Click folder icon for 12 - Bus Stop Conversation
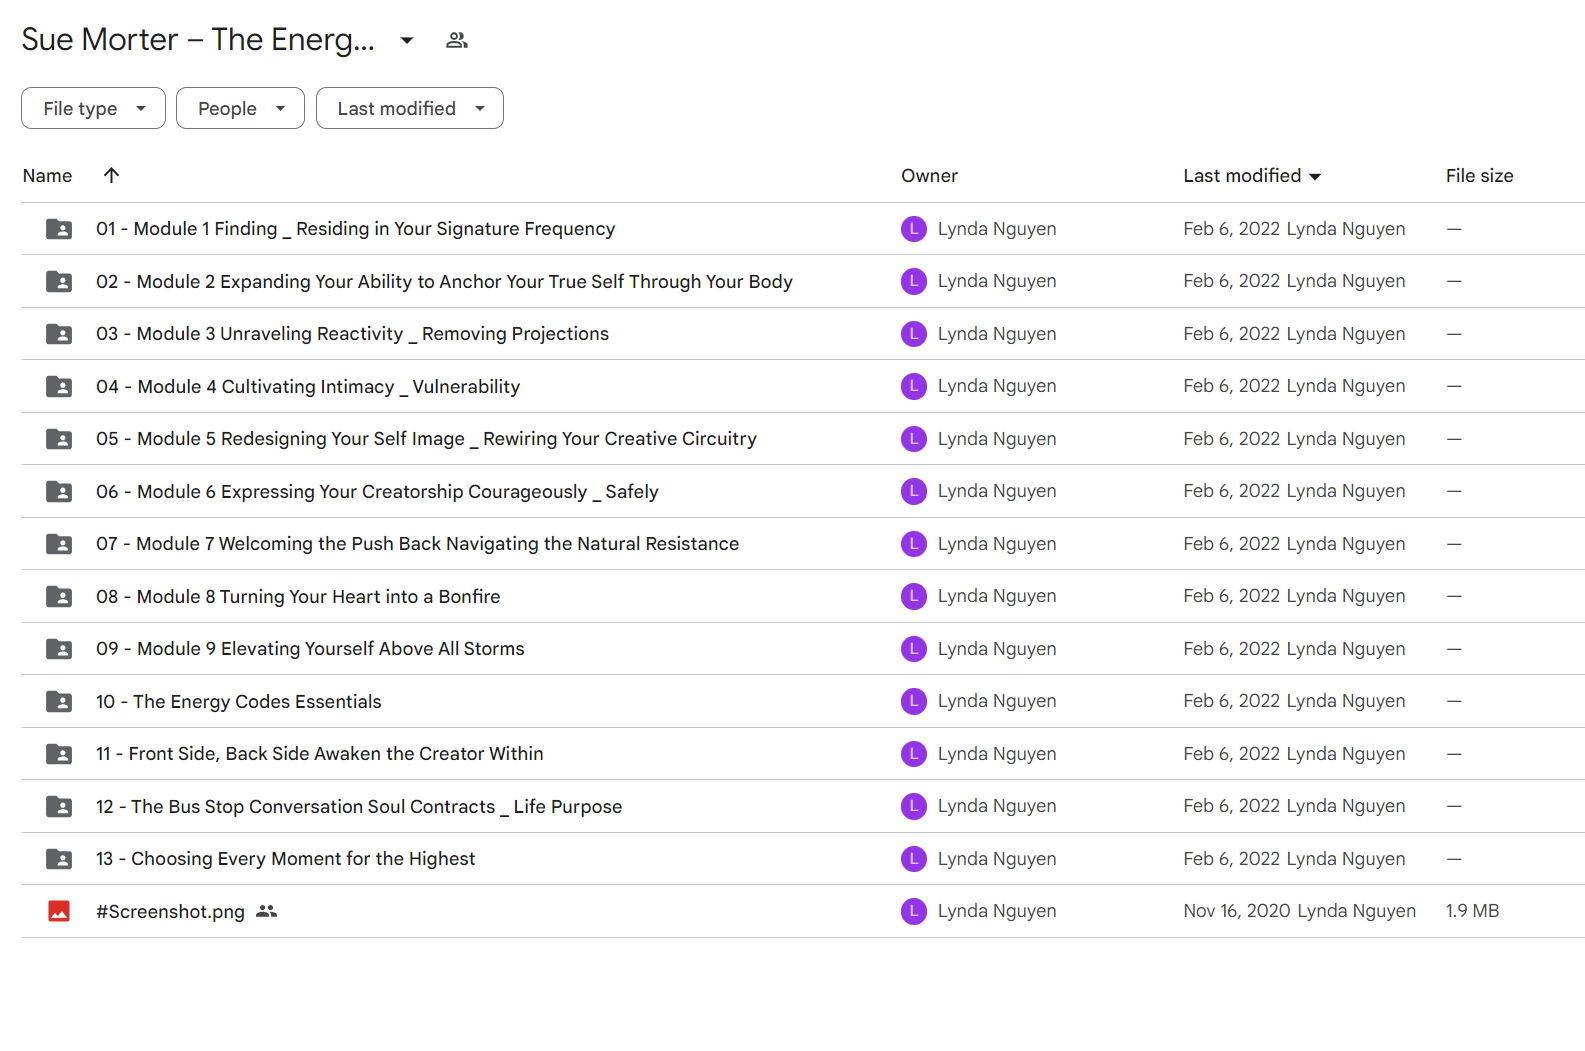1585x1051 pixels. pos(59,806)
